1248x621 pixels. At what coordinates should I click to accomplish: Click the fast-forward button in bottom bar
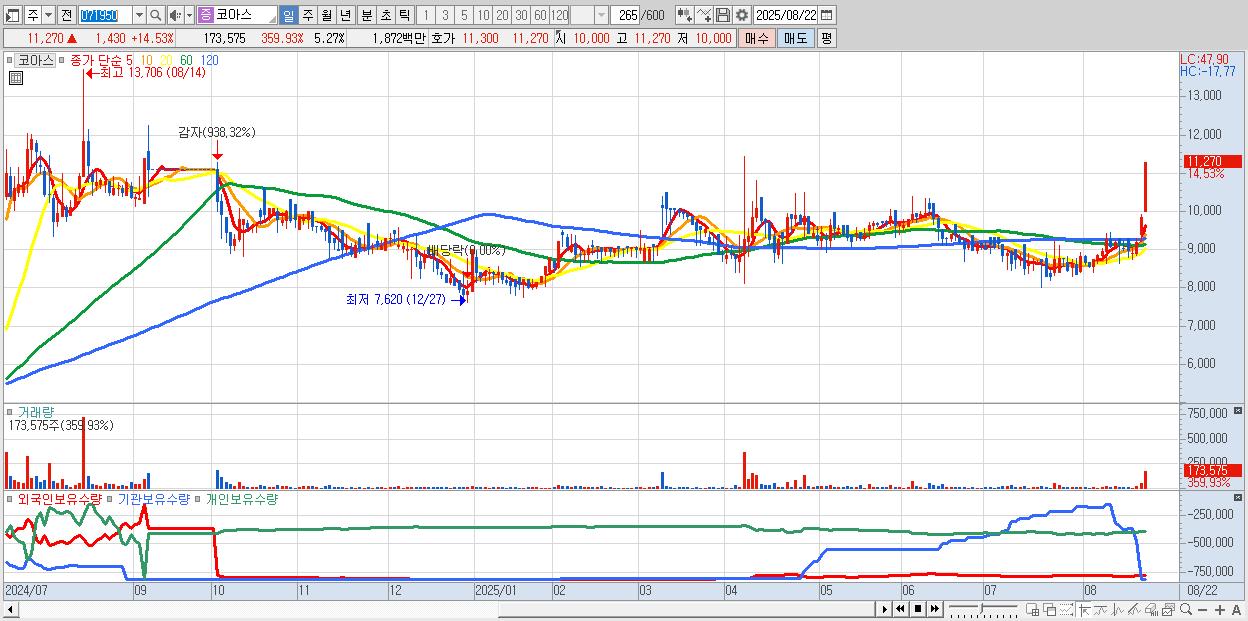[934, 609]
